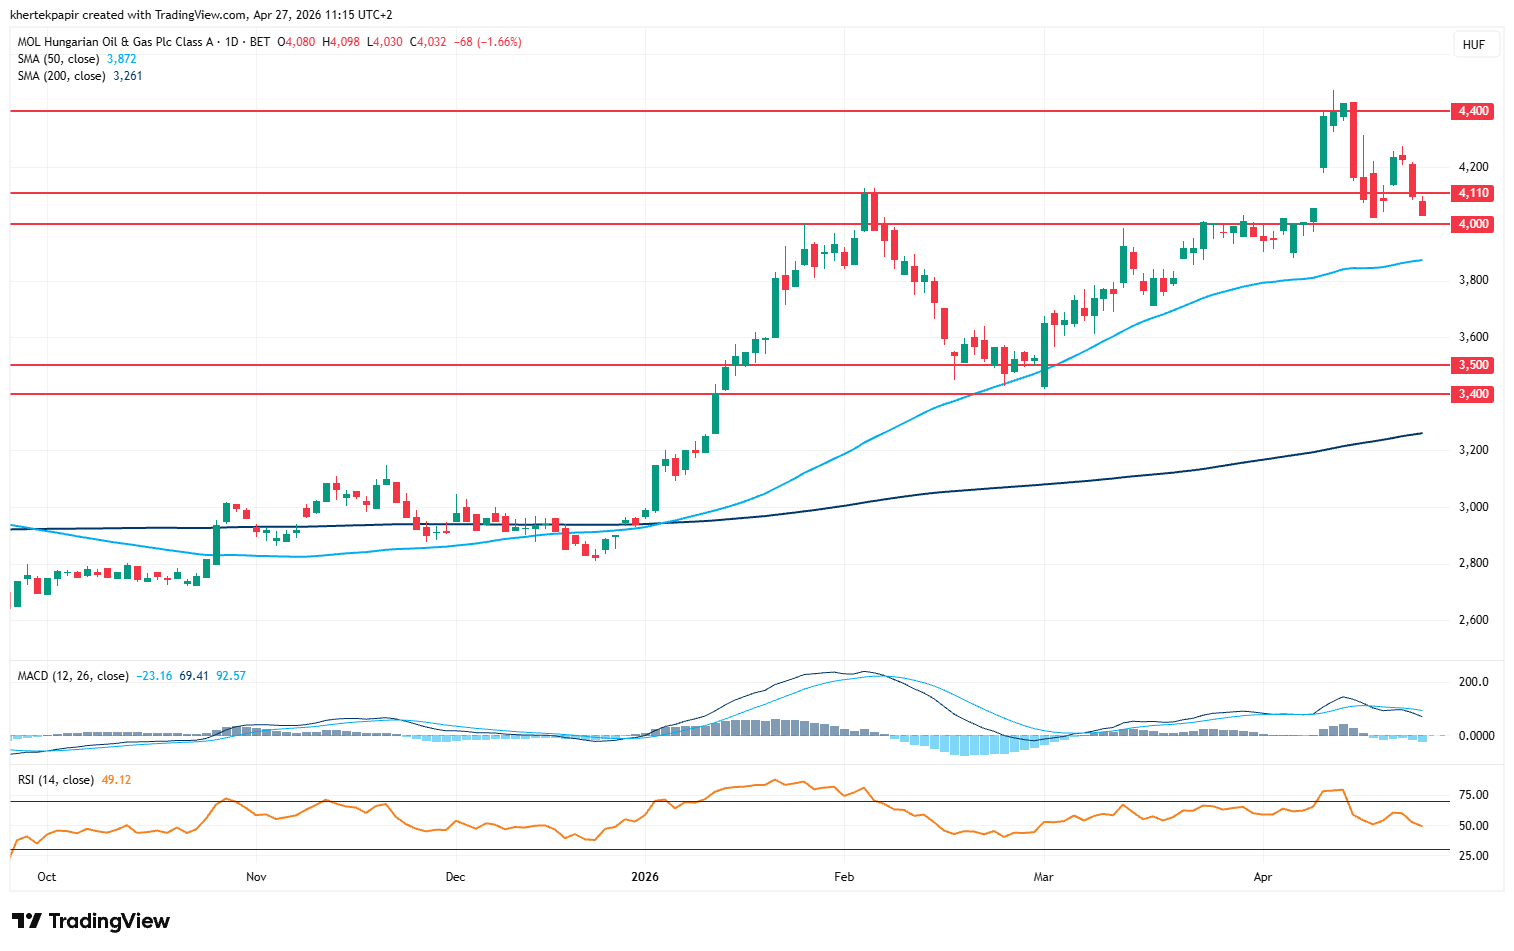Image resolution: width=1514 pixels, height=951 pixels.
Task: Click the Nov label on the time axis
Action: [256, 877]
